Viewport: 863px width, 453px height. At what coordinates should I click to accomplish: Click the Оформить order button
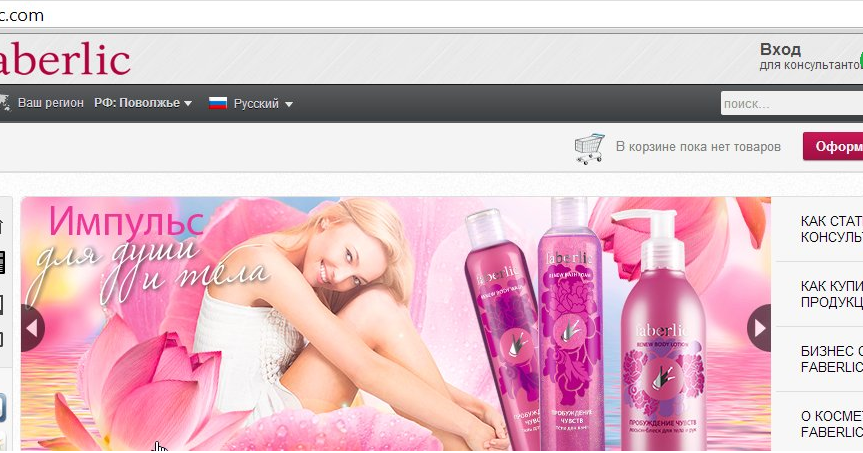point(833,146)
